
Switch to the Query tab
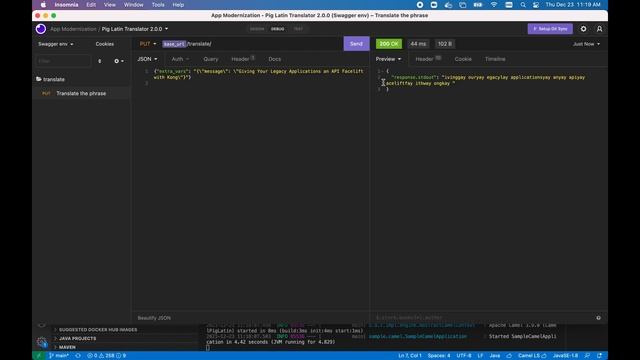(211, 59)
